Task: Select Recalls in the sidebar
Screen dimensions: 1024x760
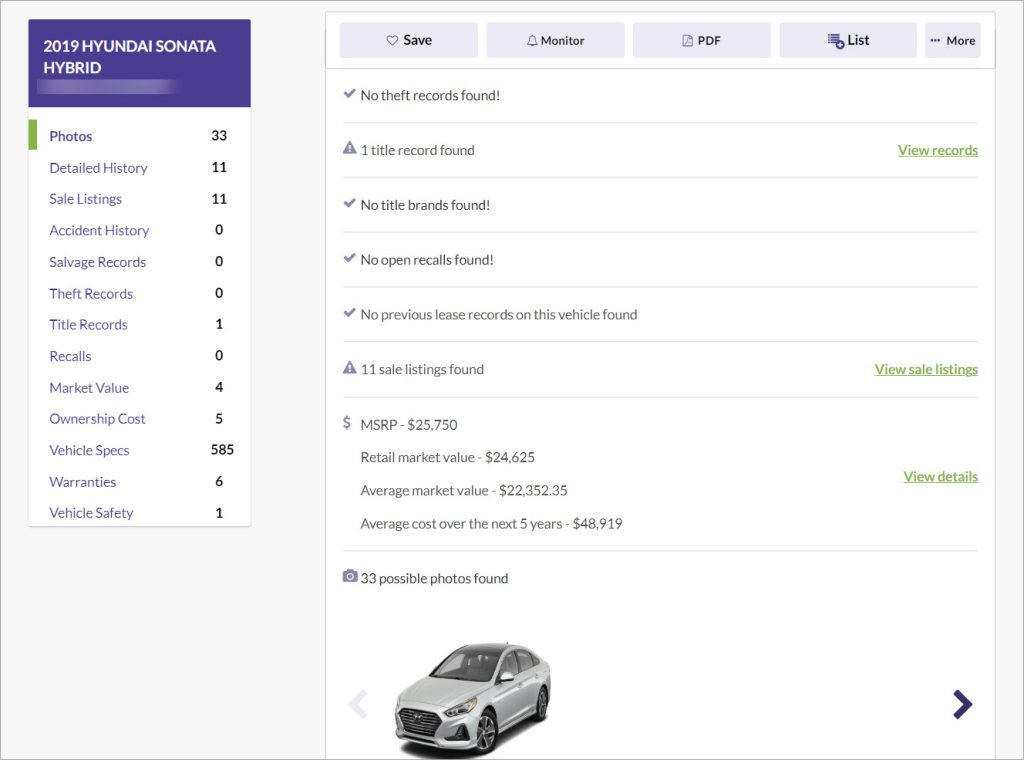Action: click(70, 356)
